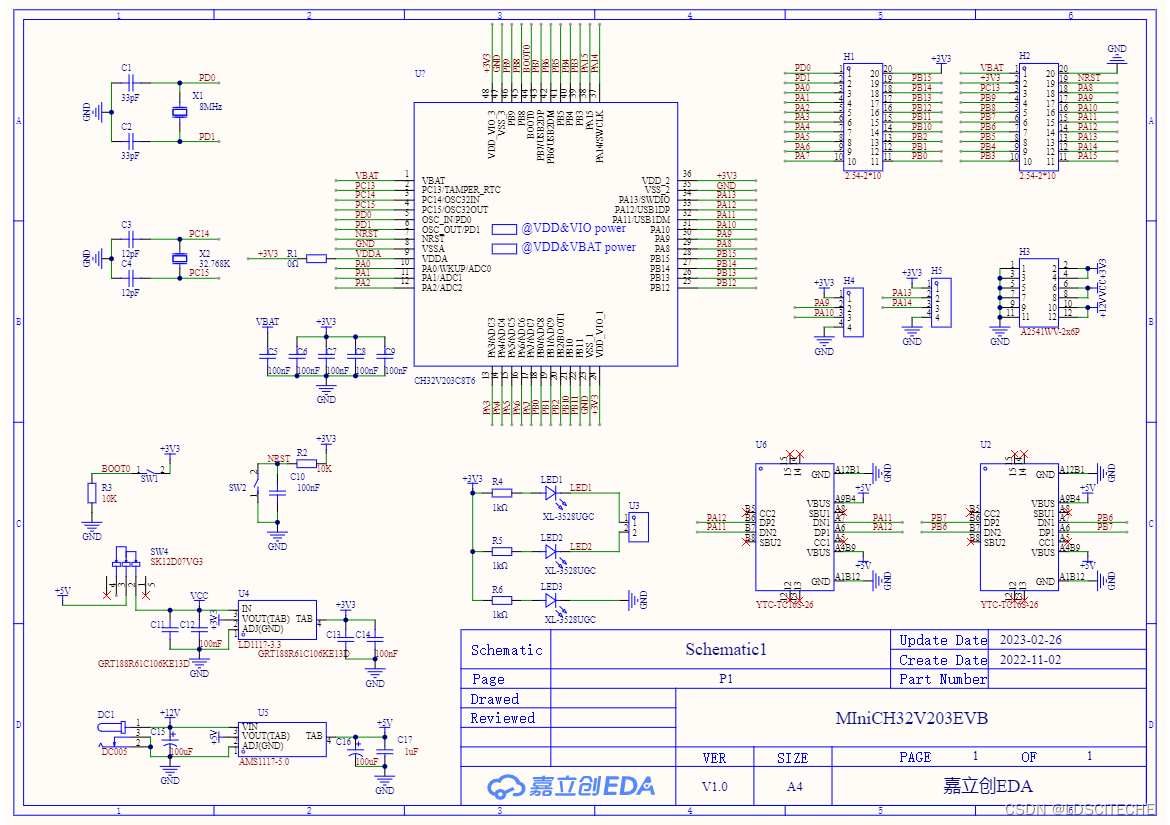1170x825 pixels.
Task: Click resistor R5 symbol
Action: (x=501, y=551)
